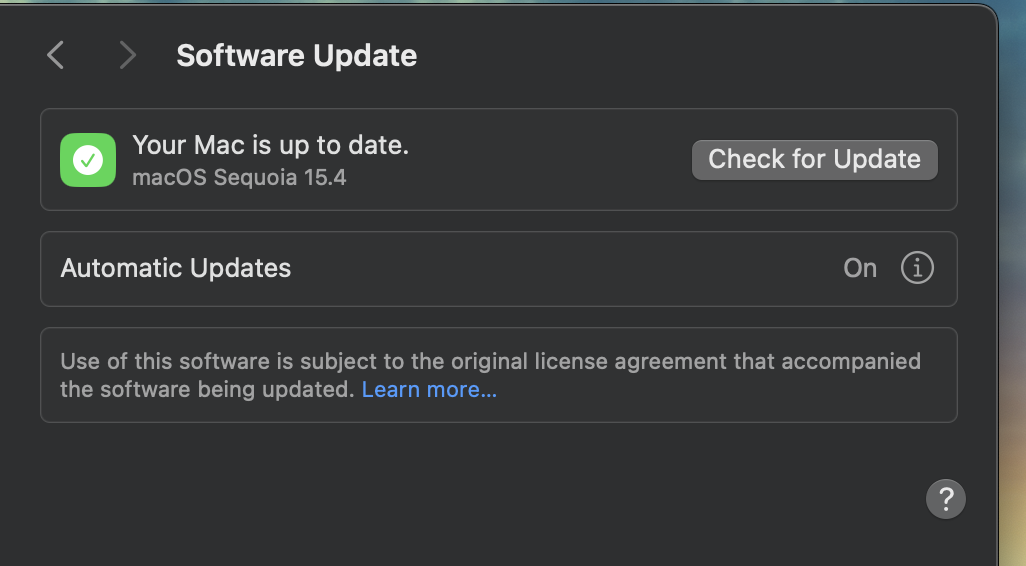Viewport: 1026px width, 566px height.
Task: Click the blank header area right of the title
Action: point(700,56)
